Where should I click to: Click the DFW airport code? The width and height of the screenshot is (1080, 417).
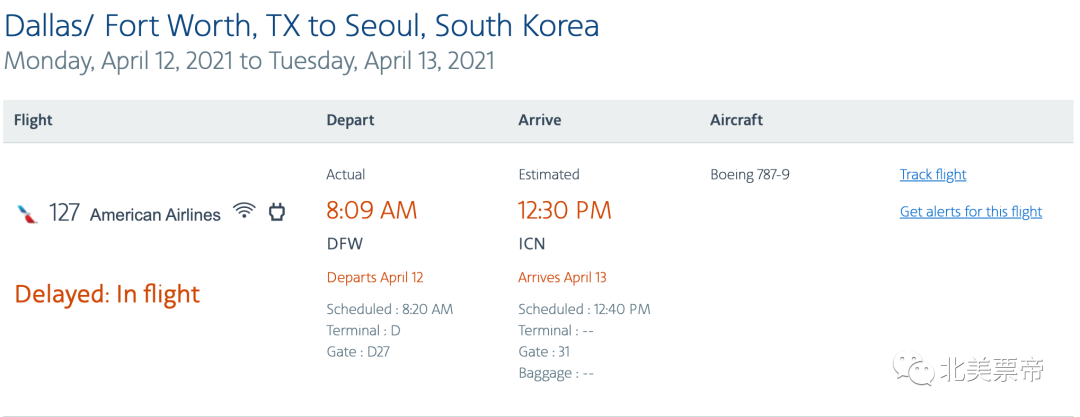point(345,244)
